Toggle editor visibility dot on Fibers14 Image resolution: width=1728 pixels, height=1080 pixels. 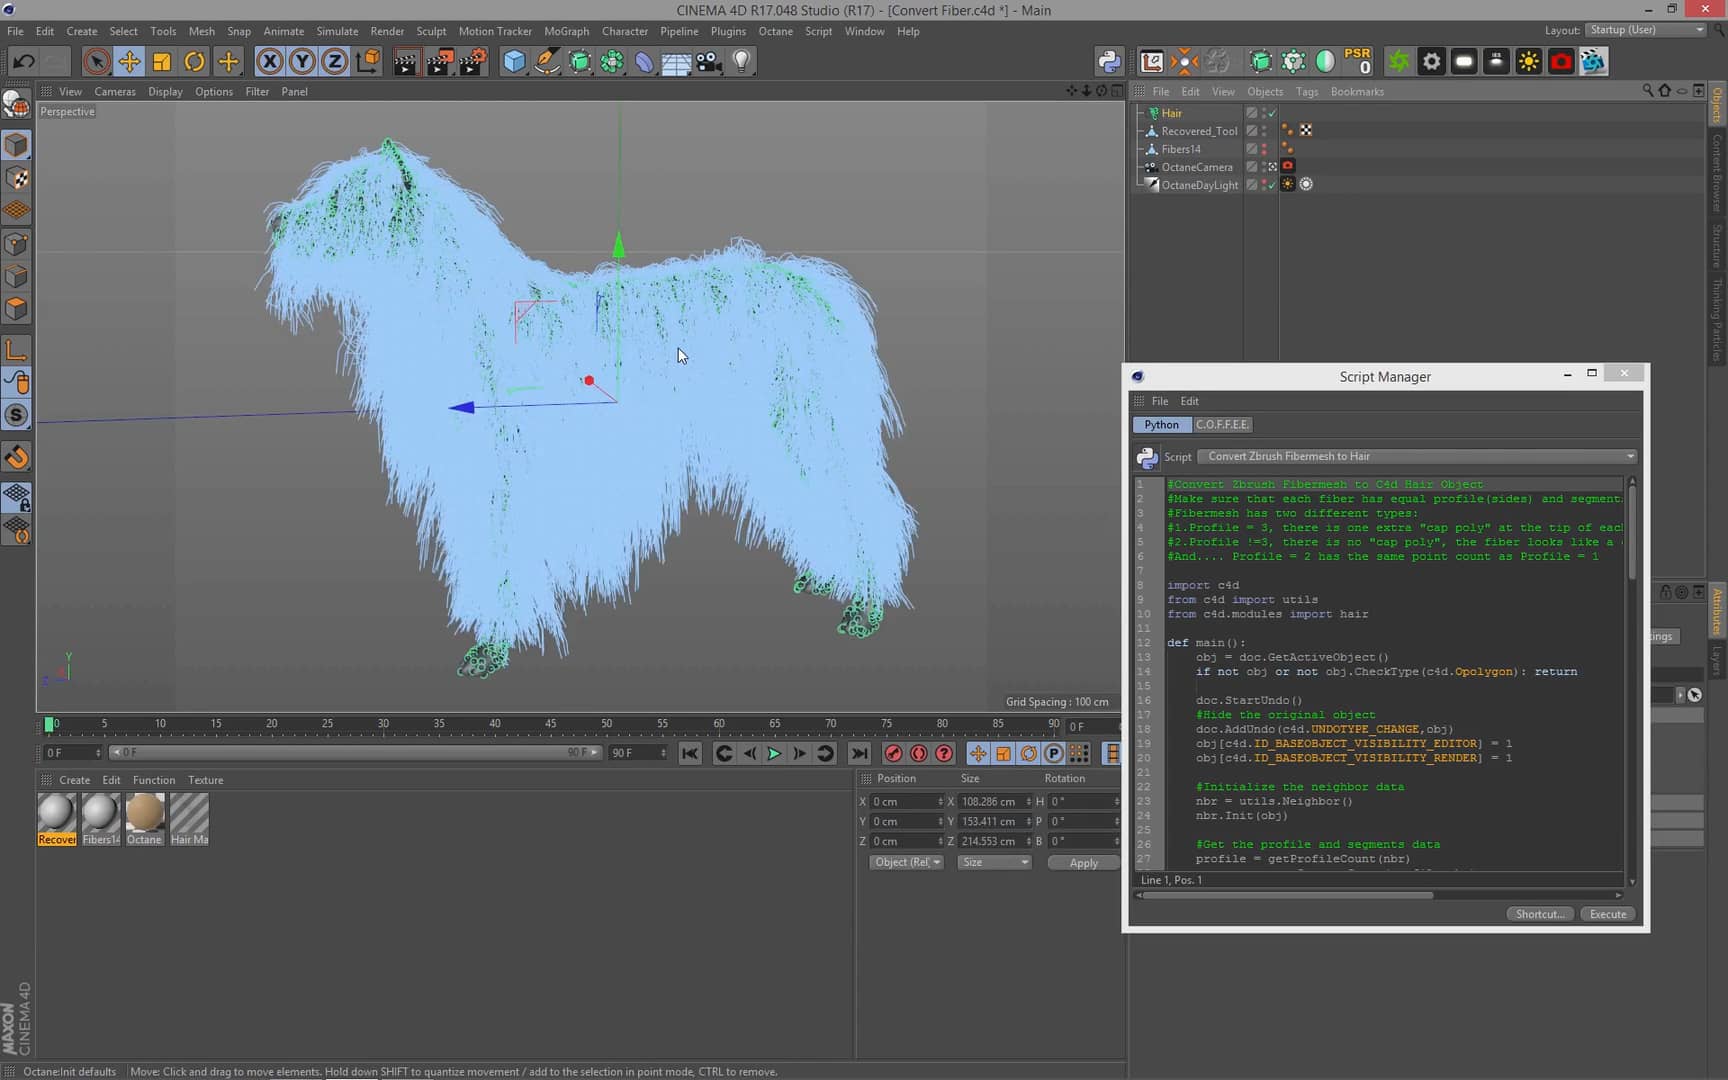pyautogui.click(x=1264, y=145)
